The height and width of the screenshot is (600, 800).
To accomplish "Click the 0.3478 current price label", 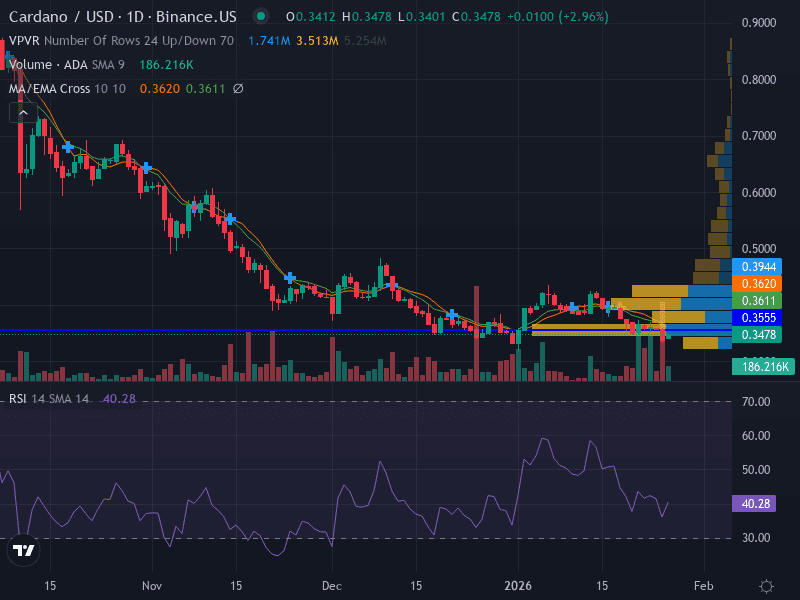I will [757, 335].
